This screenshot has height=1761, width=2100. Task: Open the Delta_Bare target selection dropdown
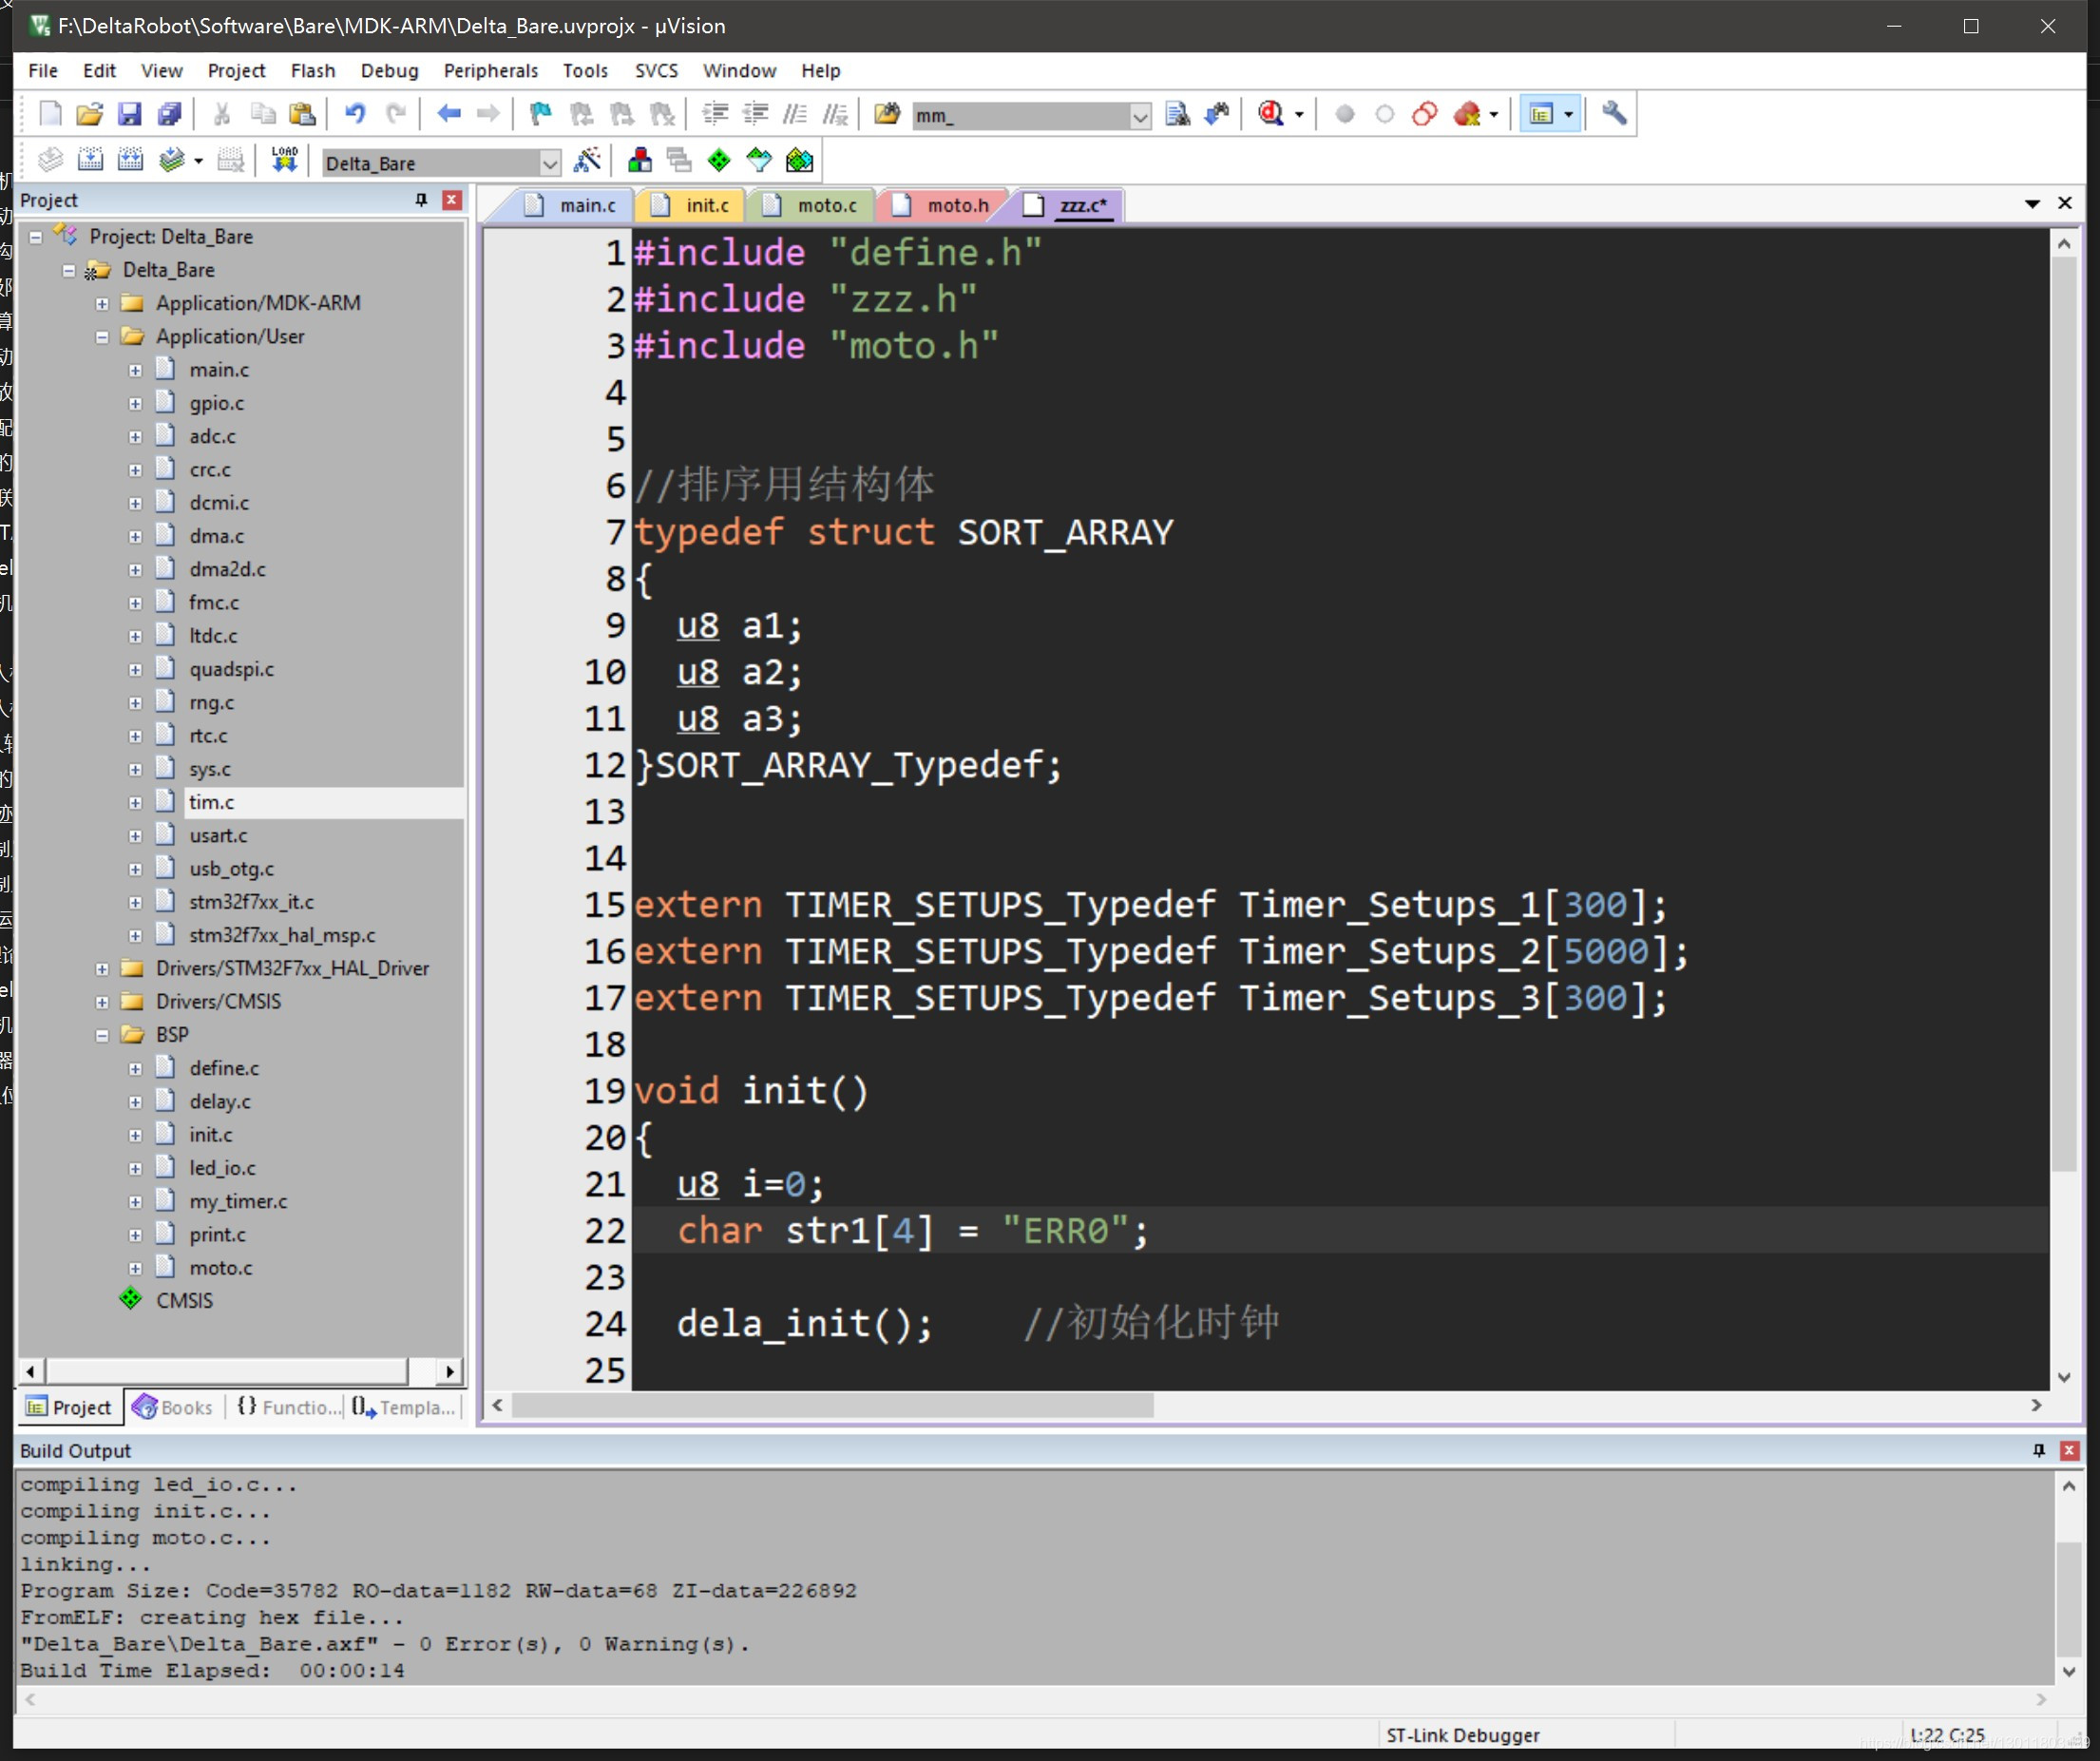(549, 163)
